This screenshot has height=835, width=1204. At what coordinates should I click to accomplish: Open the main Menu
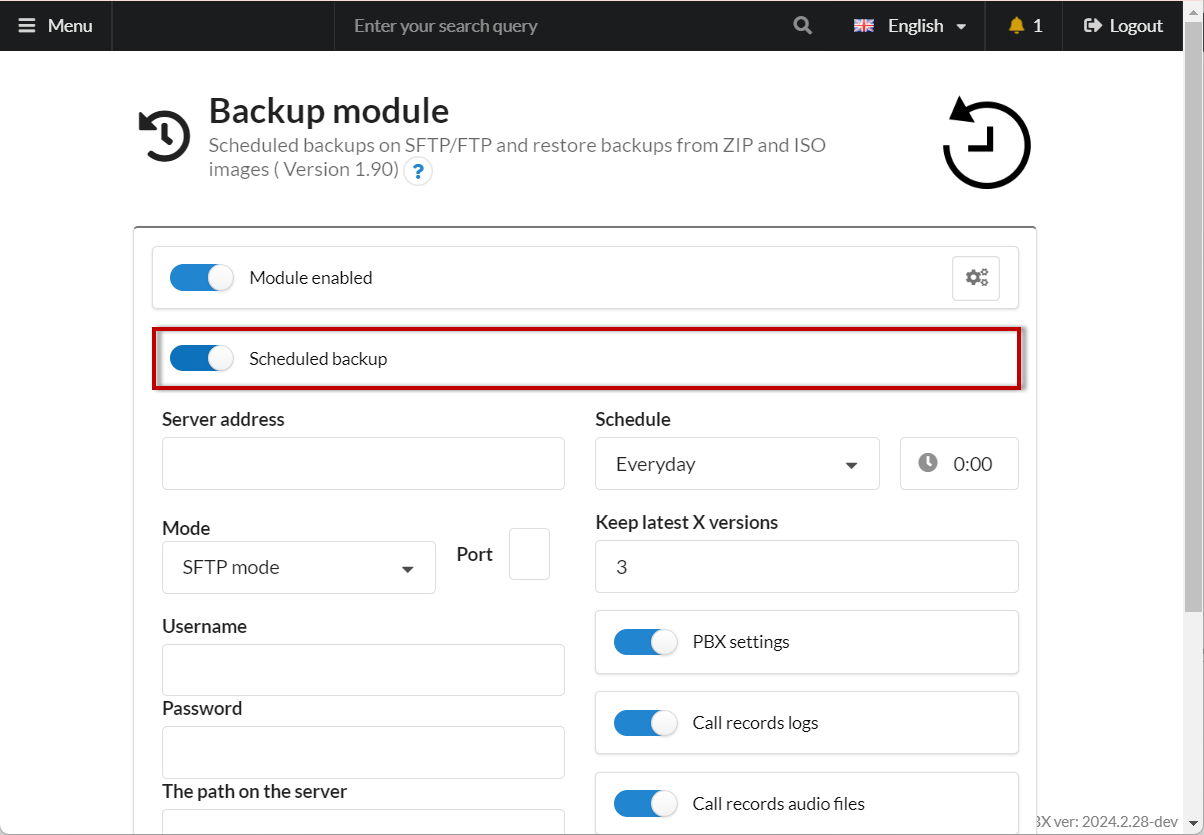tap(56, 26)
